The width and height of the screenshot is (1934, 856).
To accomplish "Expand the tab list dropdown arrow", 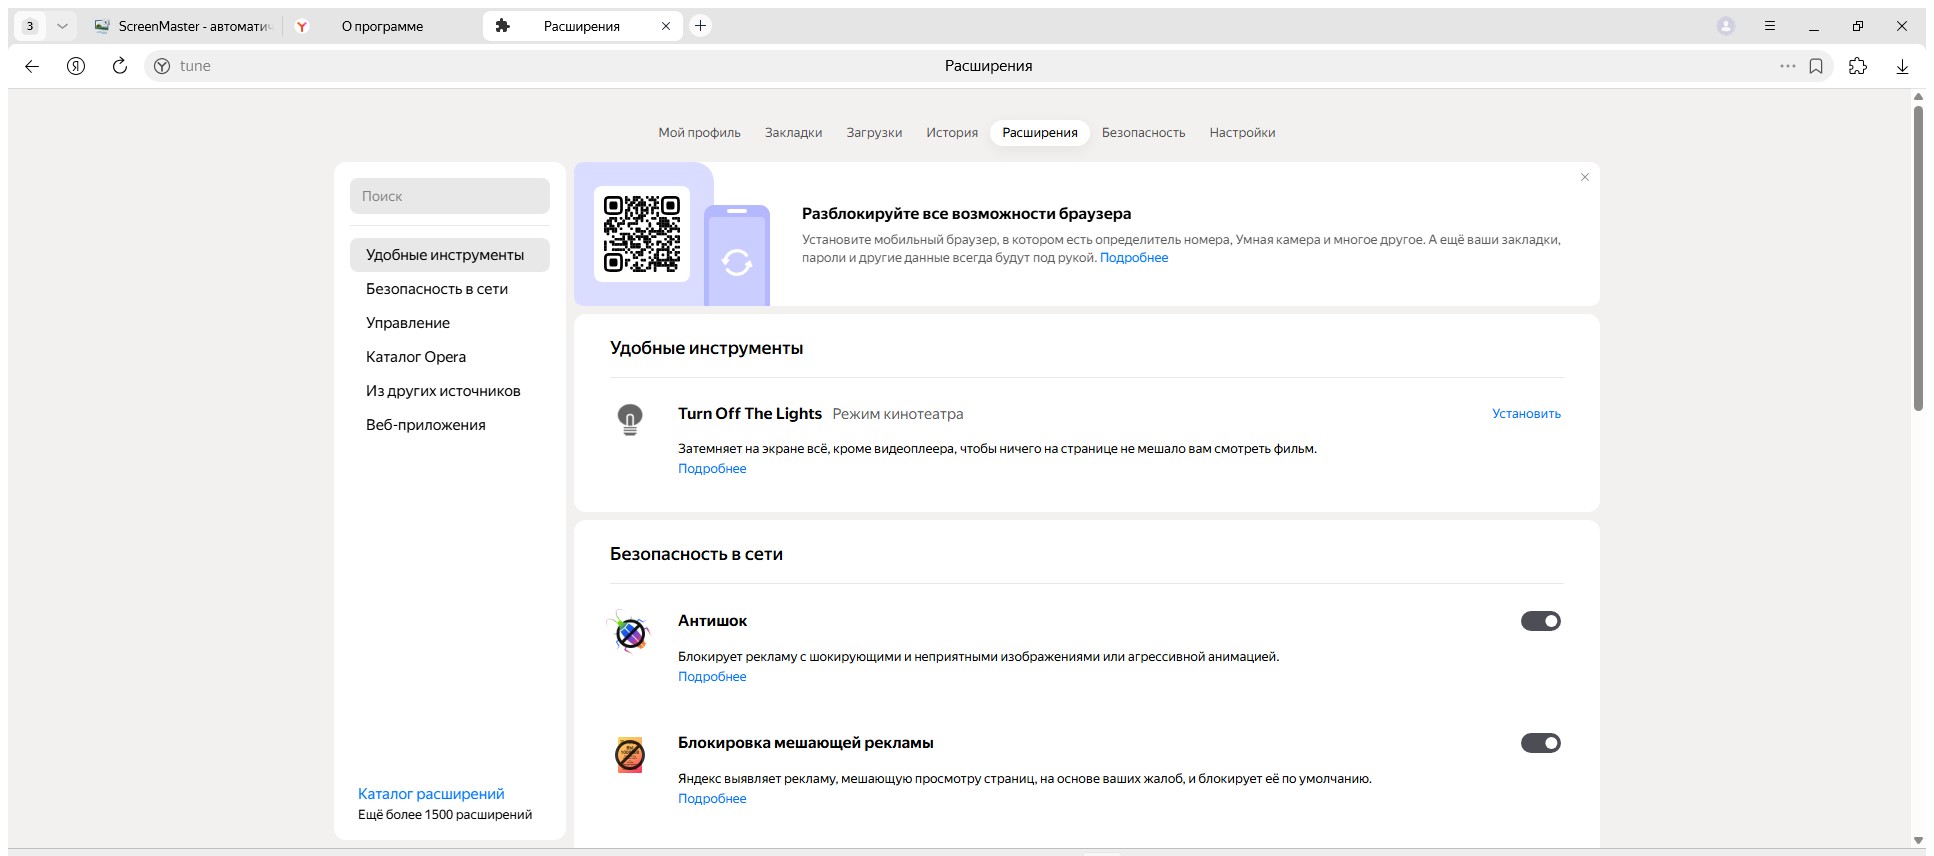I will (62, 26).
